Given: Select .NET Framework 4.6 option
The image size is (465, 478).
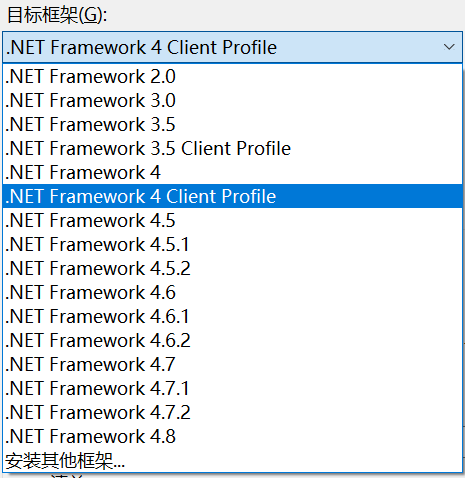Looking at the screenshot, I should 232,292.
